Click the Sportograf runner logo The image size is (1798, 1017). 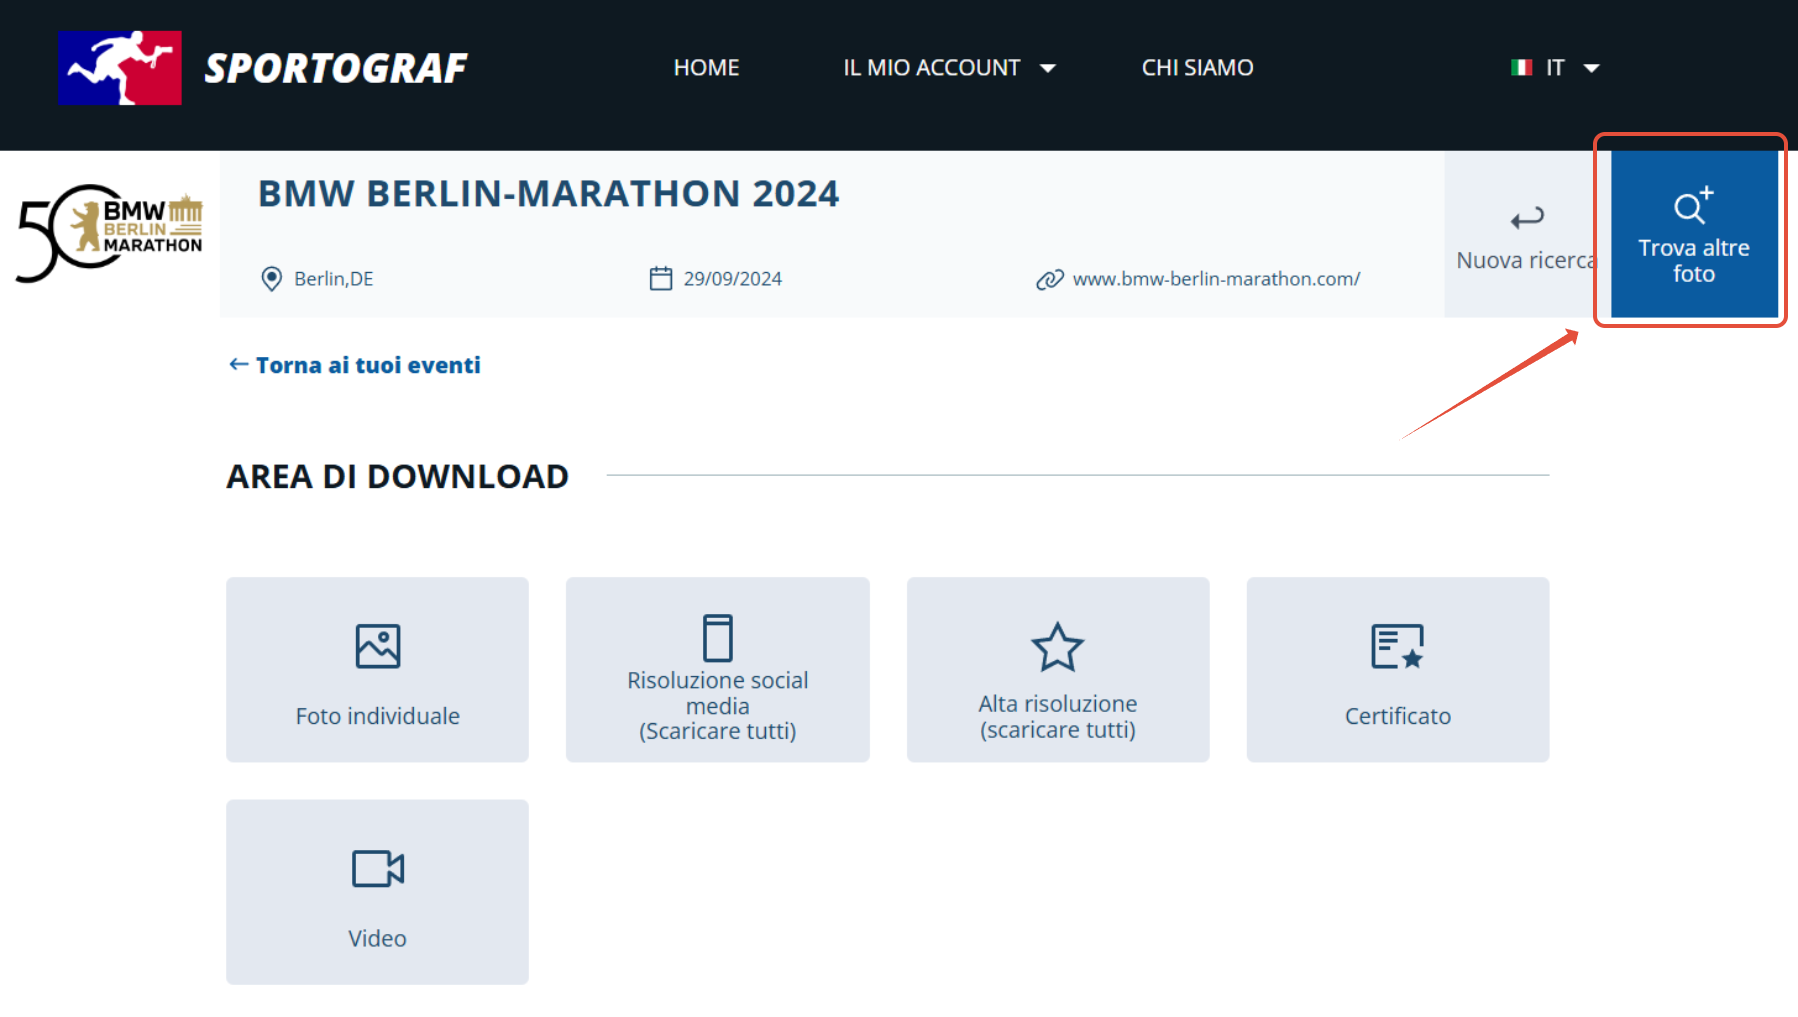[x=120, y=68]
